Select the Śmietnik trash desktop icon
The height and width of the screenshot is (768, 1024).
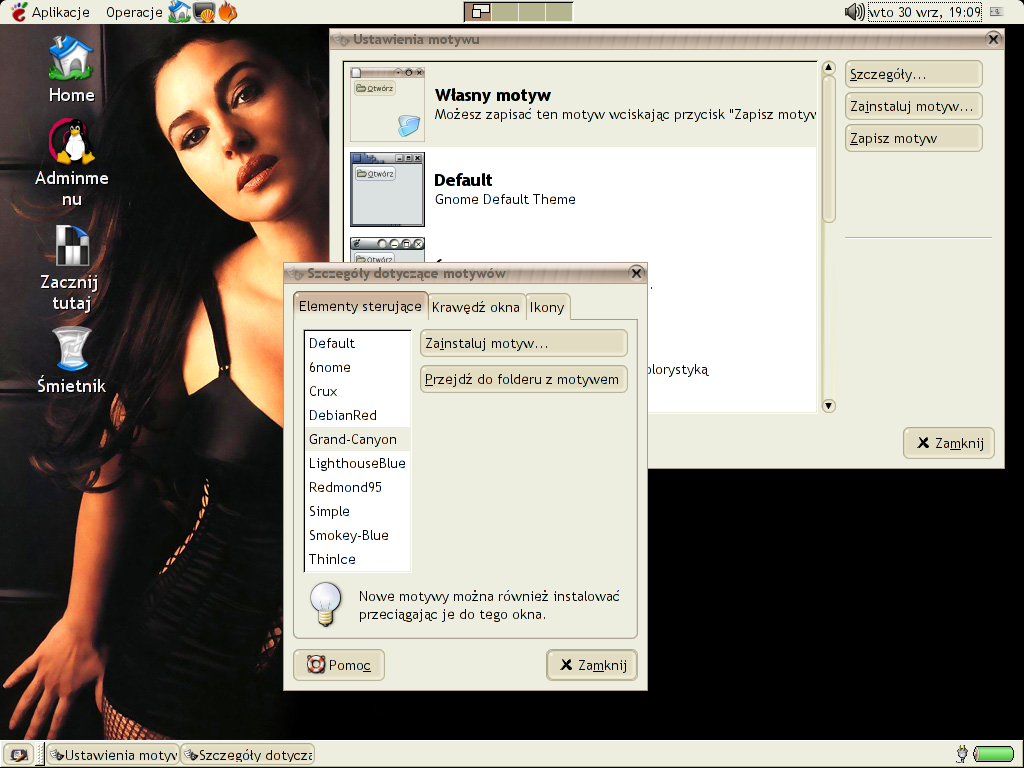71,360
